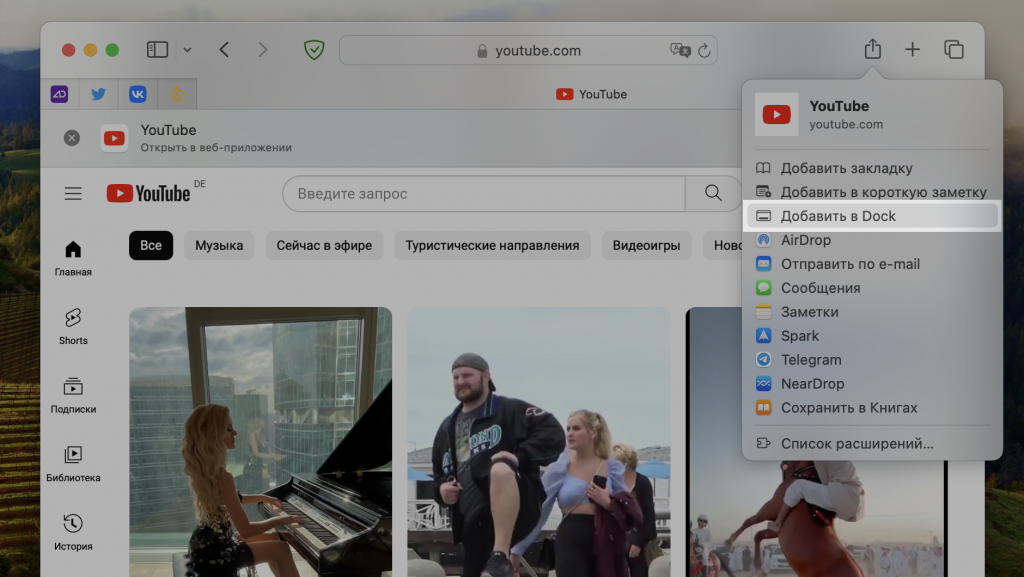Click the 'Введите запрос' search field
This screenshot has width=1024, height=577.
point(483,193)
